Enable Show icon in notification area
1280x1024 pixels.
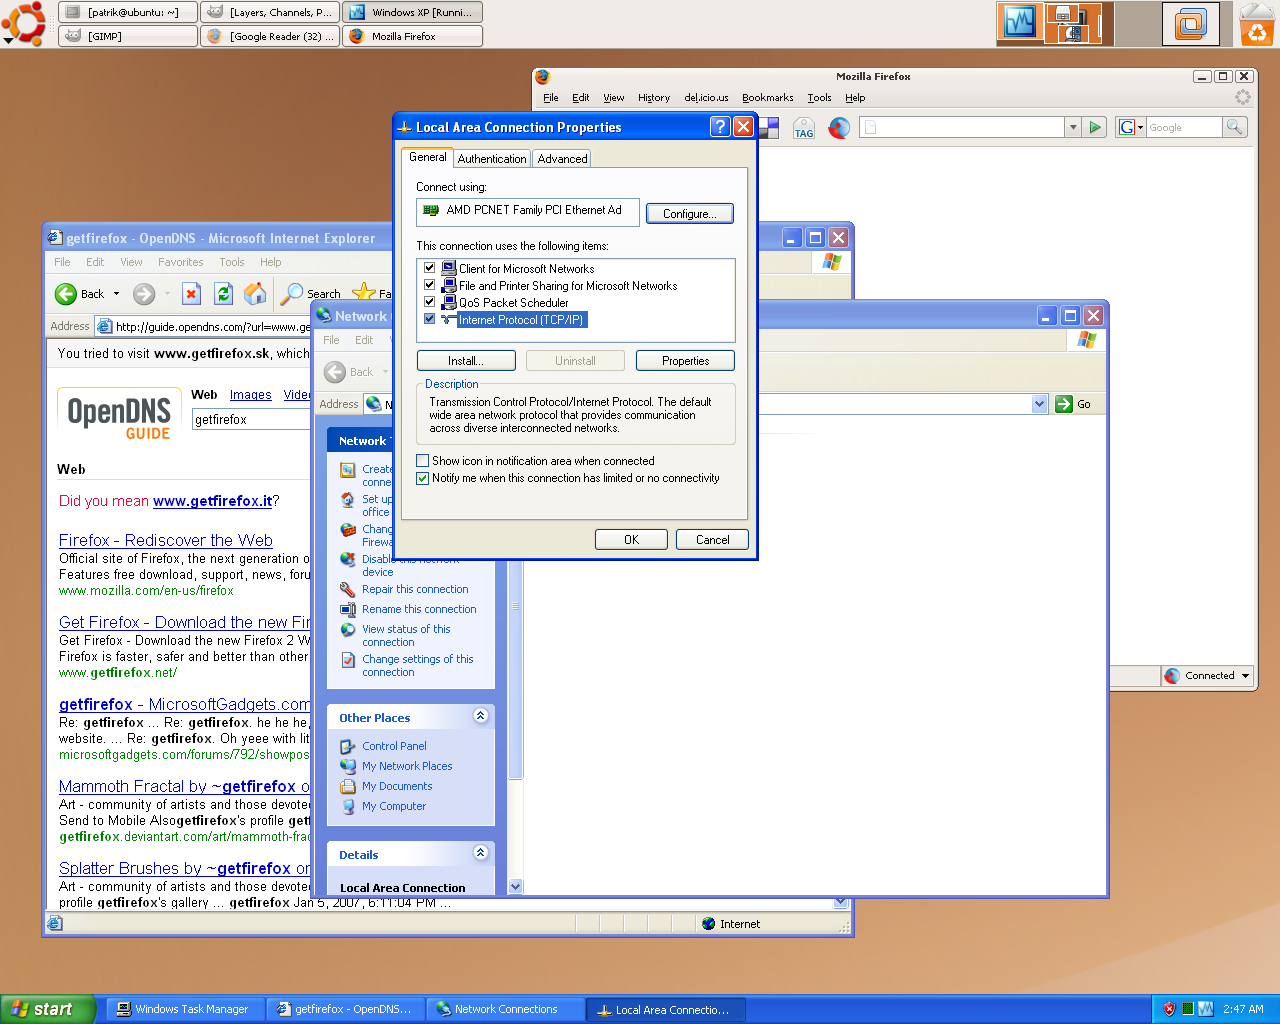(x=423, y=461)
